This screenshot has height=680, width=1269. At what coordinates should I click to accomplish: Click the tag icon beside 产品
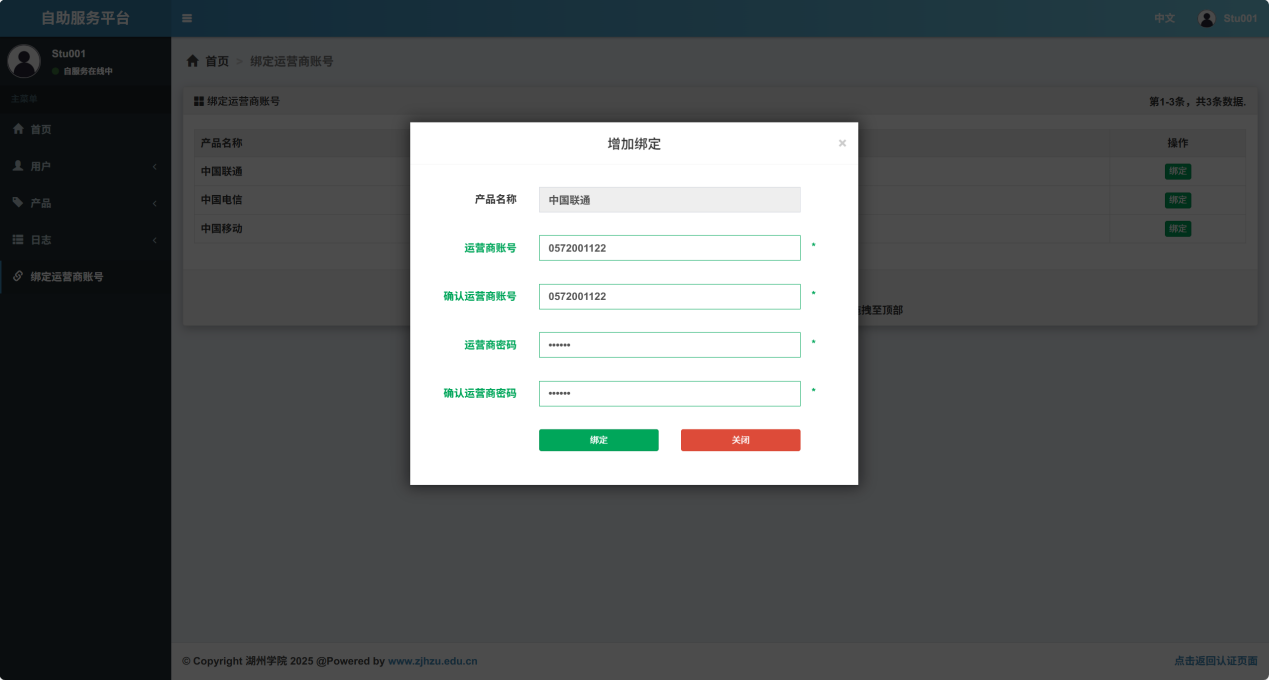(x=18, y=202)
